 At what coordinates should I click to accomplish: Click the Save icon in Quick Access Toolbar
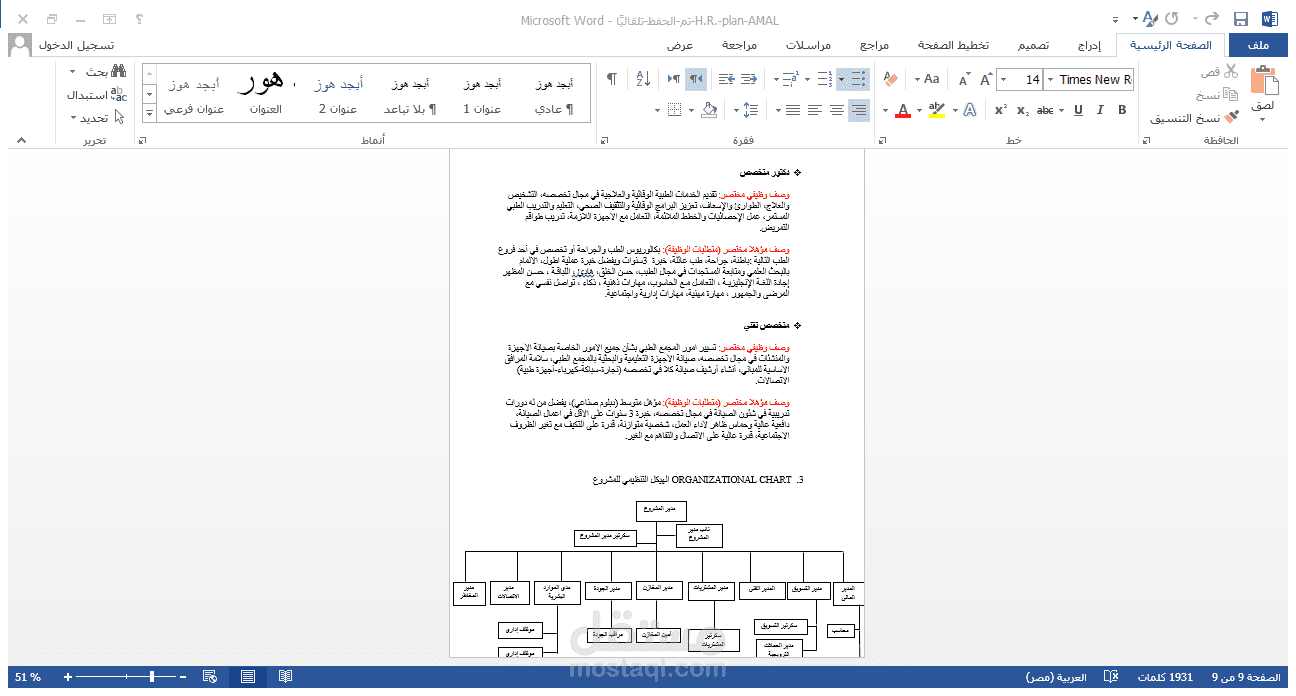click(1241, 19)
